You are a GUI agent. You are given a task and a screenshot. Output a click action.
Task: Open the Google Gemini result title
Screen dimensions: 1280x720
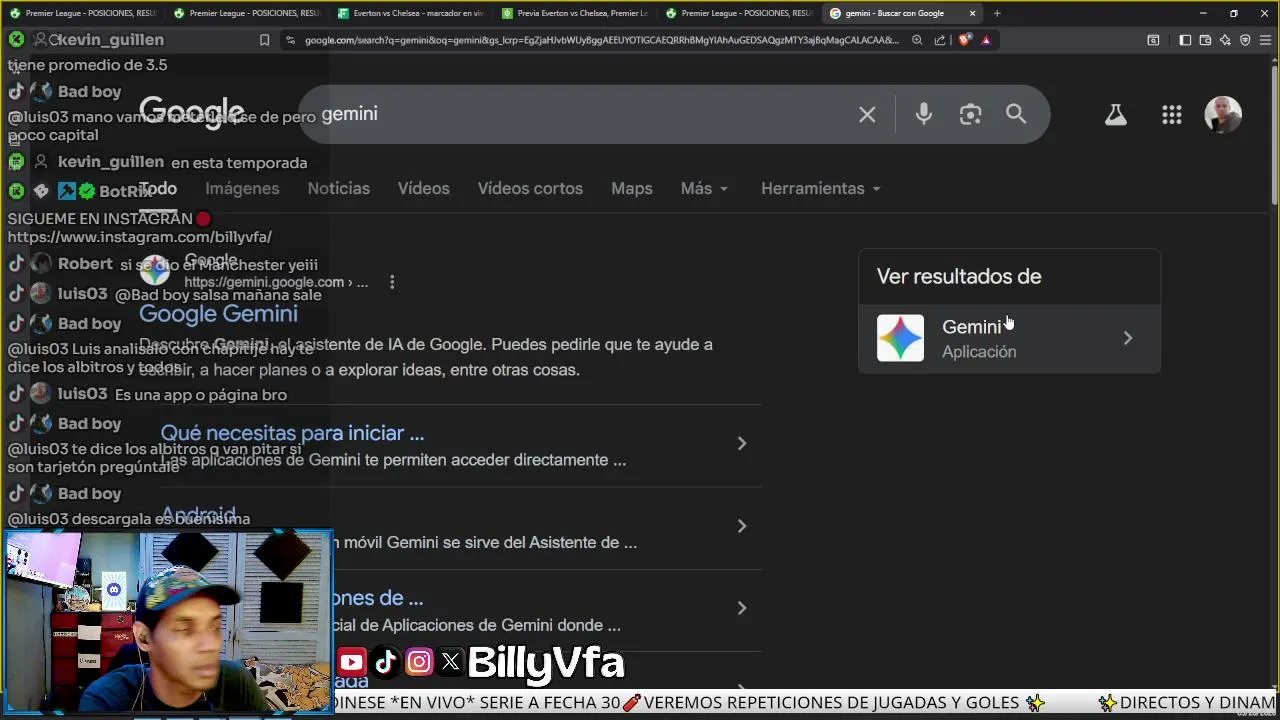pyautogui.click(x=218, y=314)
